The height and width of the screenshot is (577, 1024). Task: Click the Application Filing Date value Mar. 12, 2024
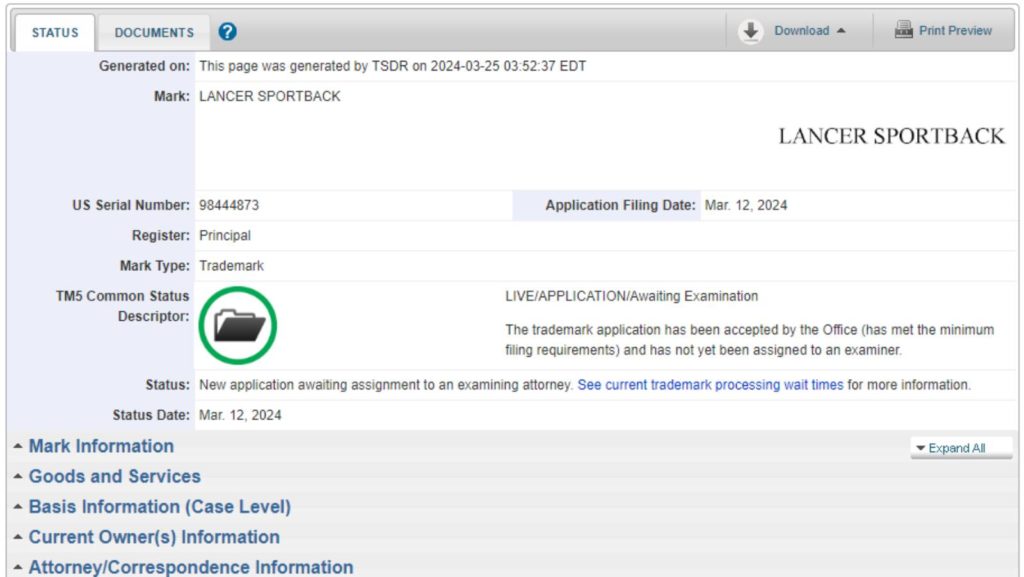746,206
